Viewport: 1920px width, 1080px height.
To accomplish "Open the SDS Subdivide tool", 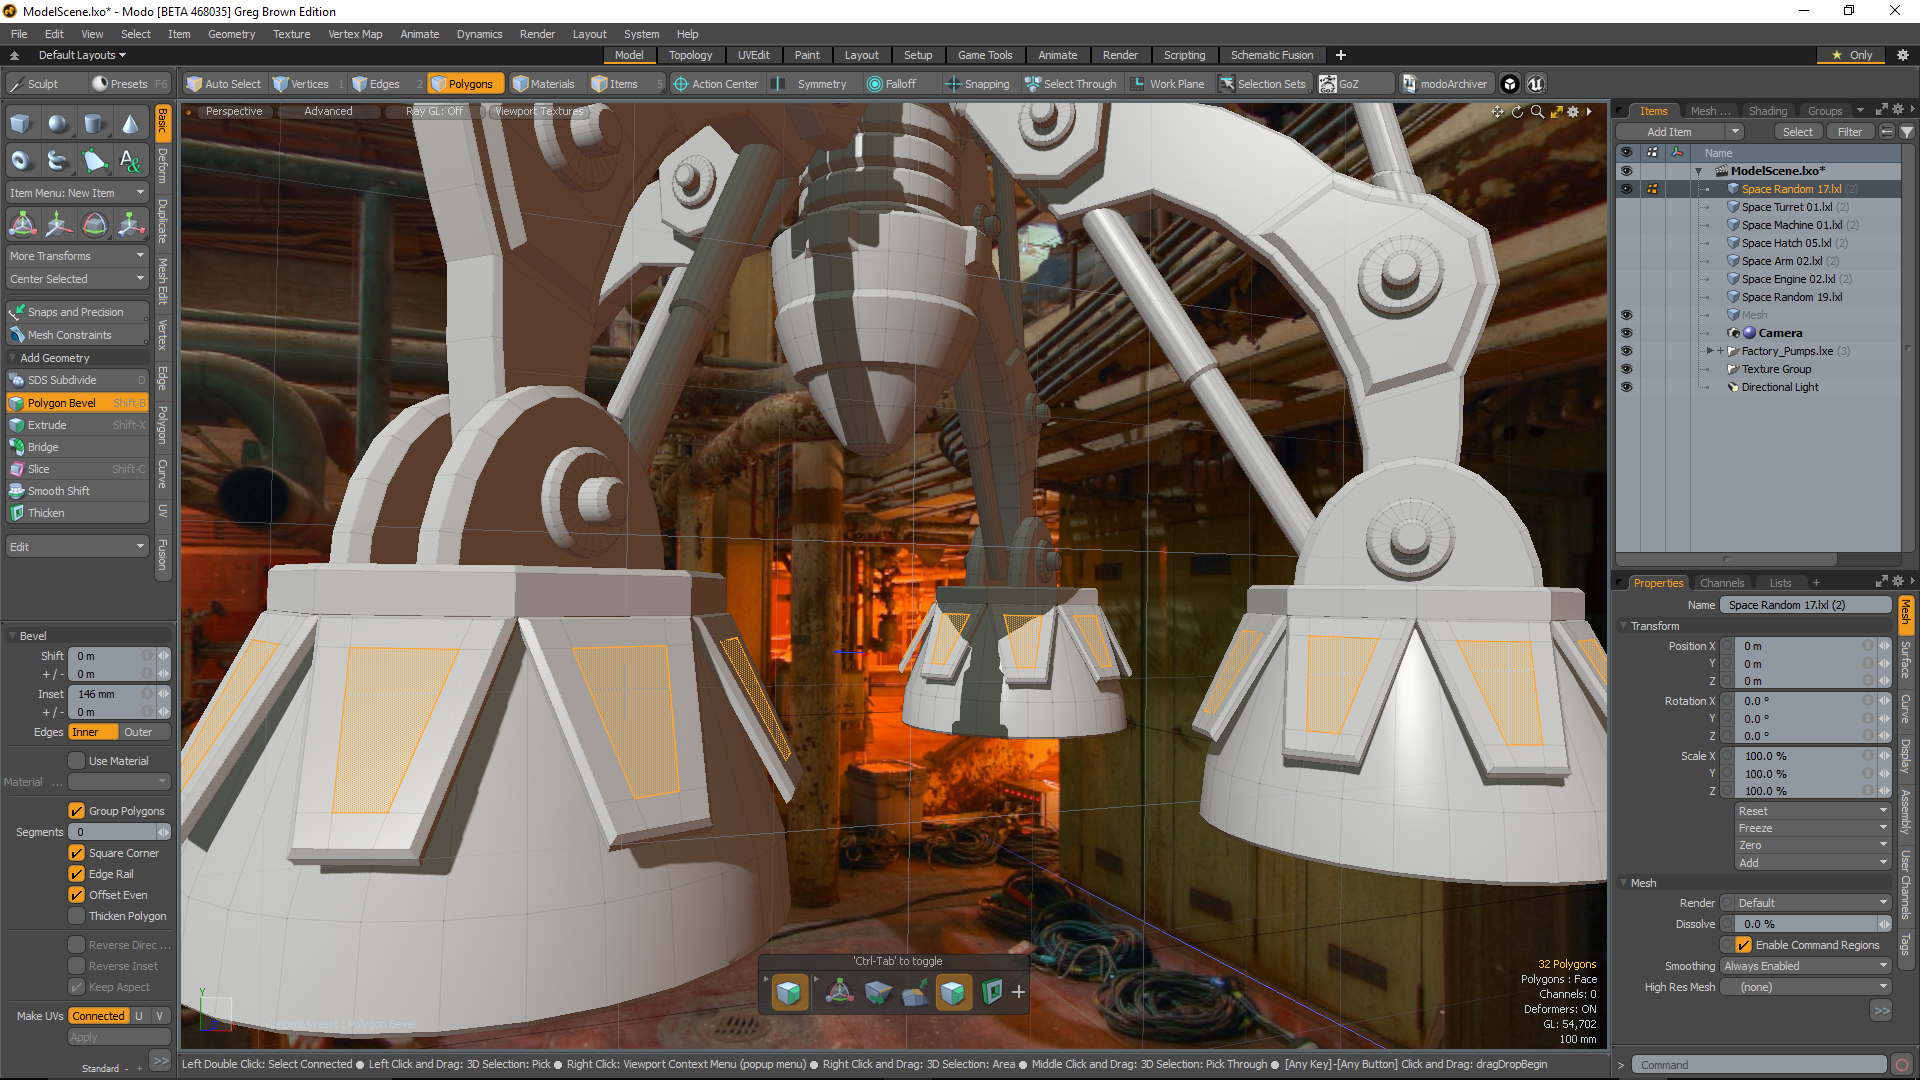I will (x=60, y=379).
